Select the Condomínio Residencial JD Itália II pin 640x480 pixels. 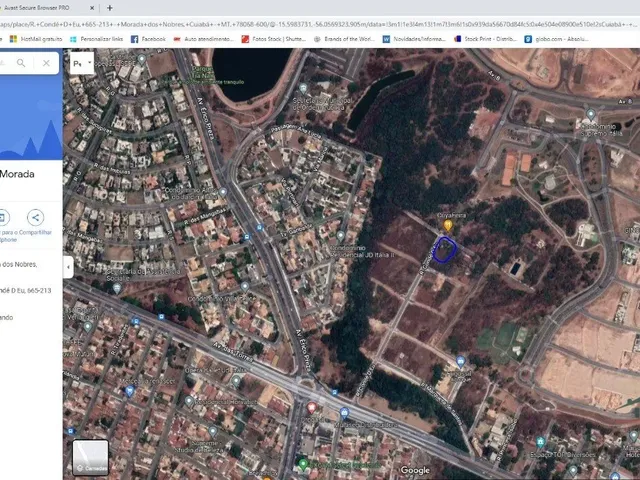341,236
